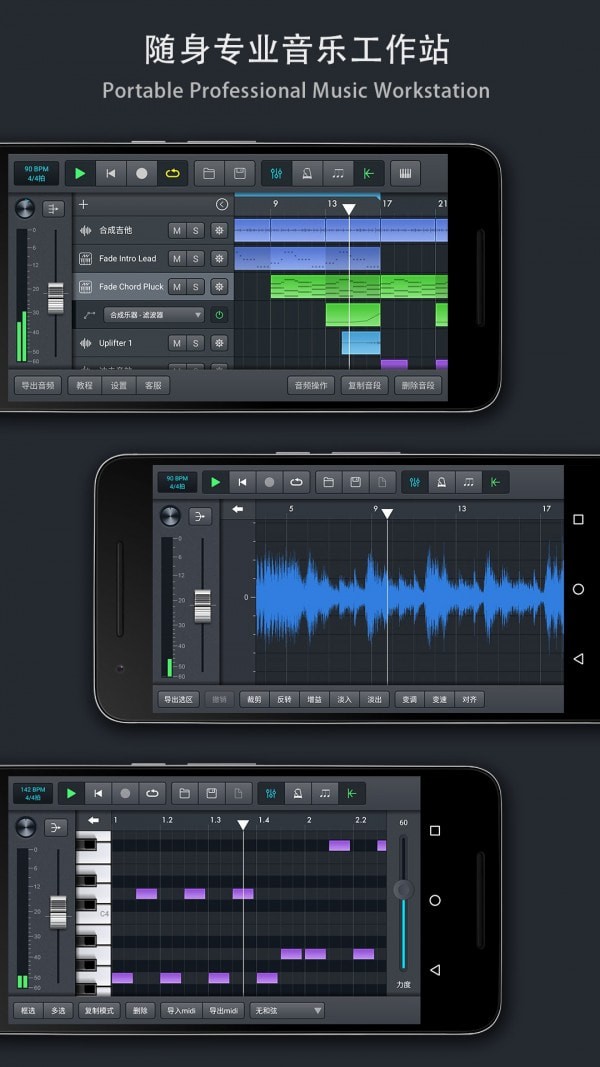Solo the Fade Intro Lead track
The width and height of the screenshot is (600, 1067).
pyautogui.click(x=195, y=259)
